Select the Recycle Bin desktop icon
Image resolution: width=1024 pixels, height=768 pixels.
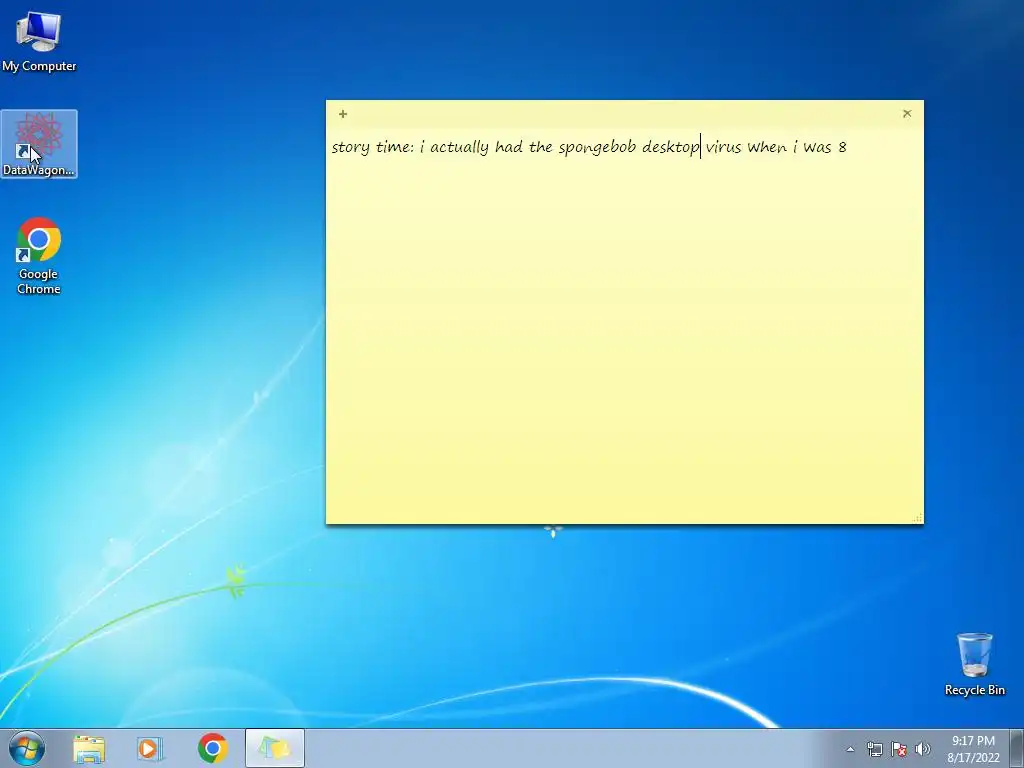point(974,664)
